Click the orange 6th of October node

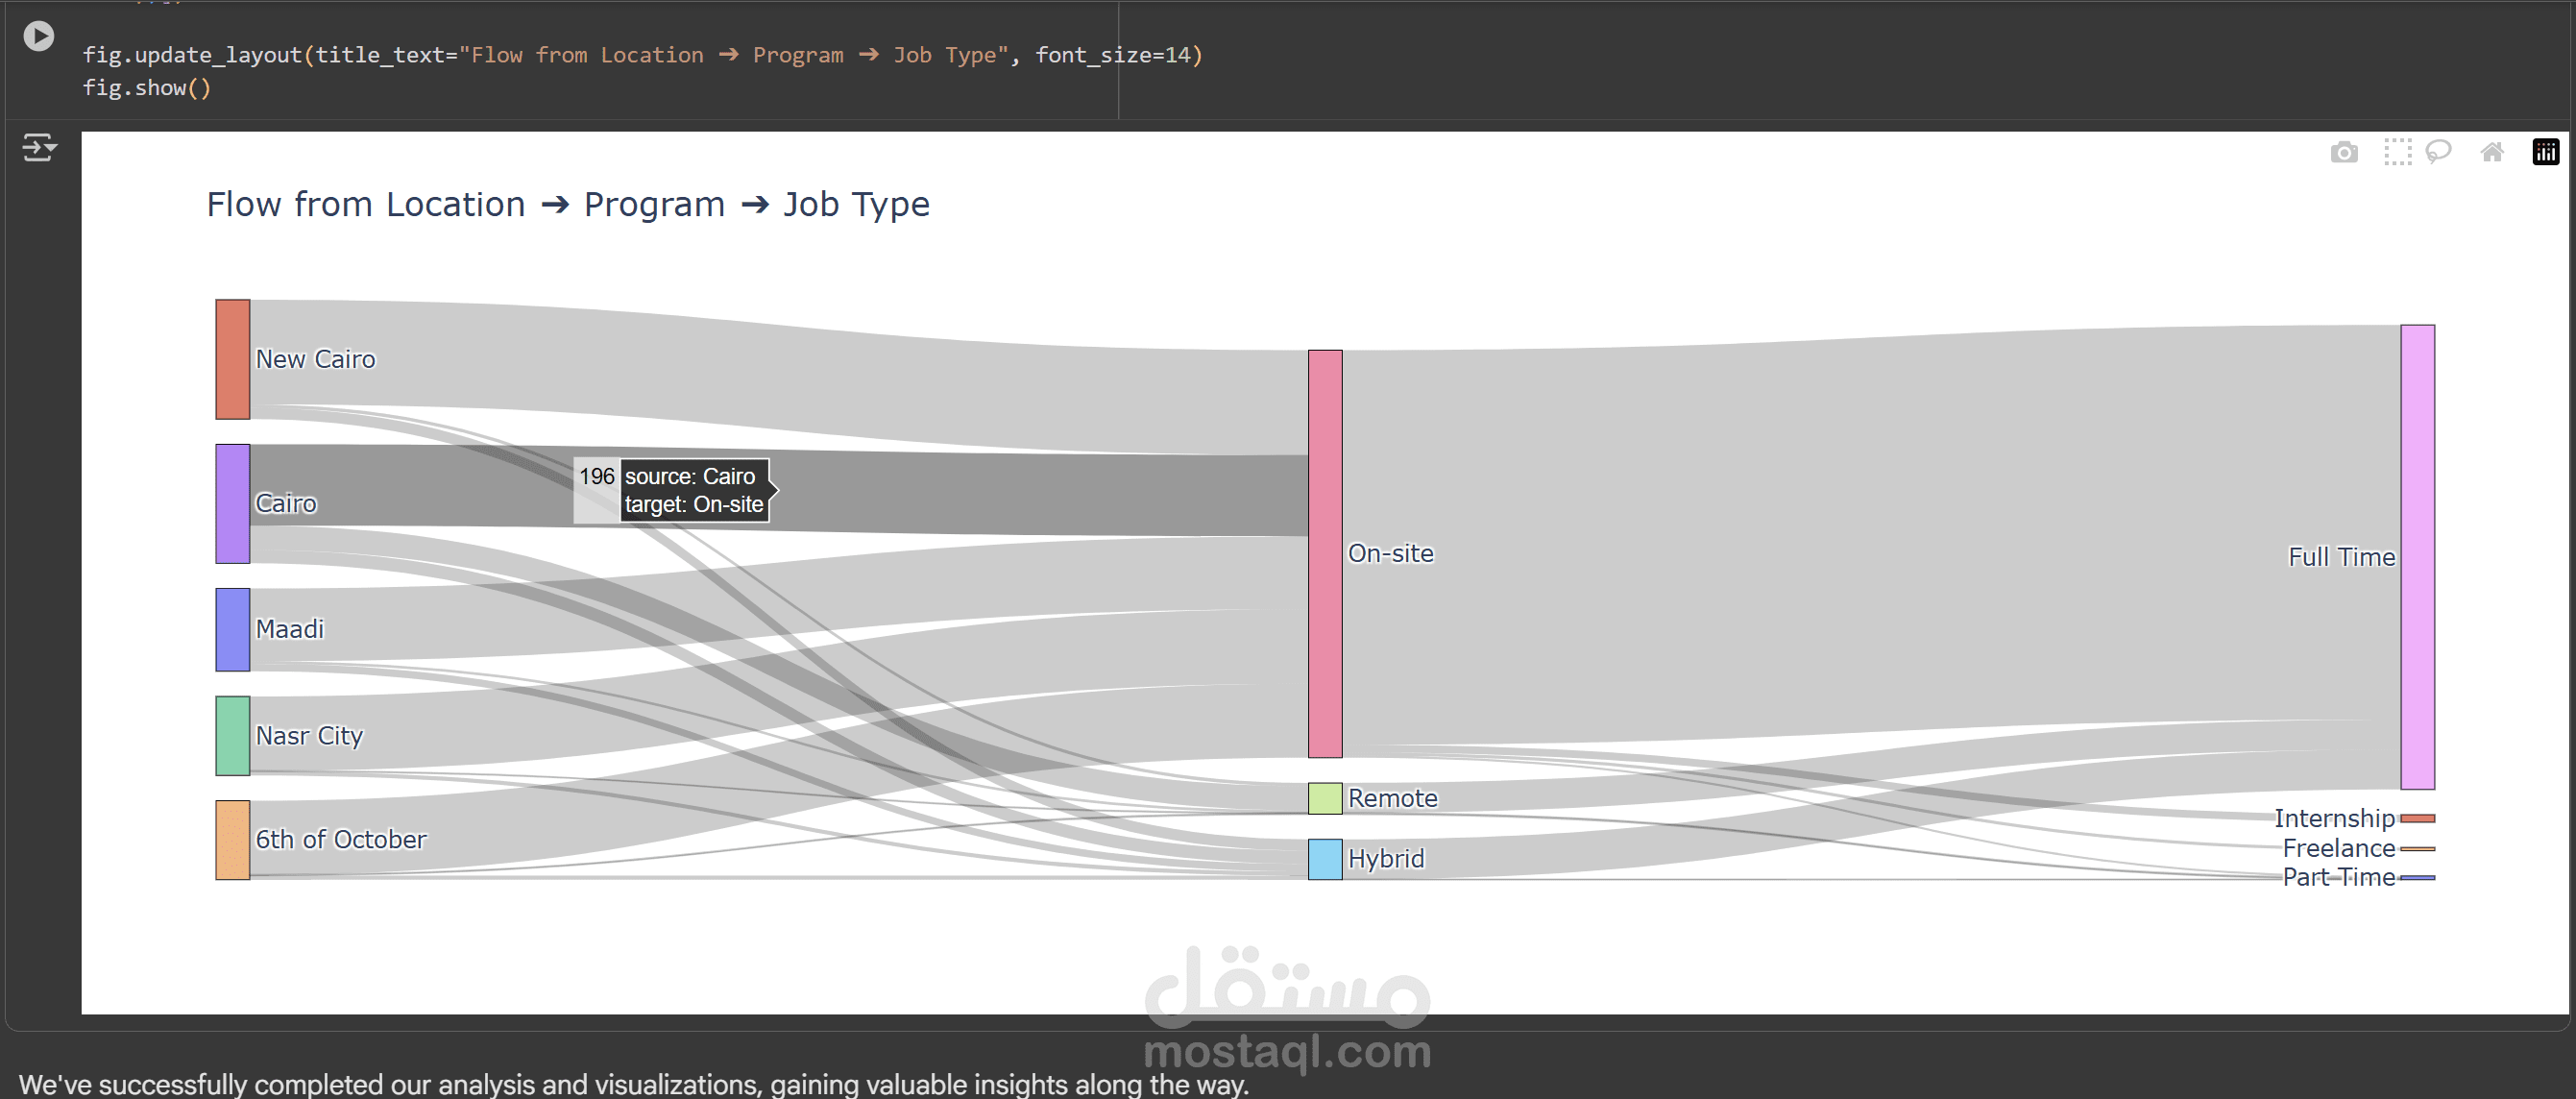pos(232,840)
